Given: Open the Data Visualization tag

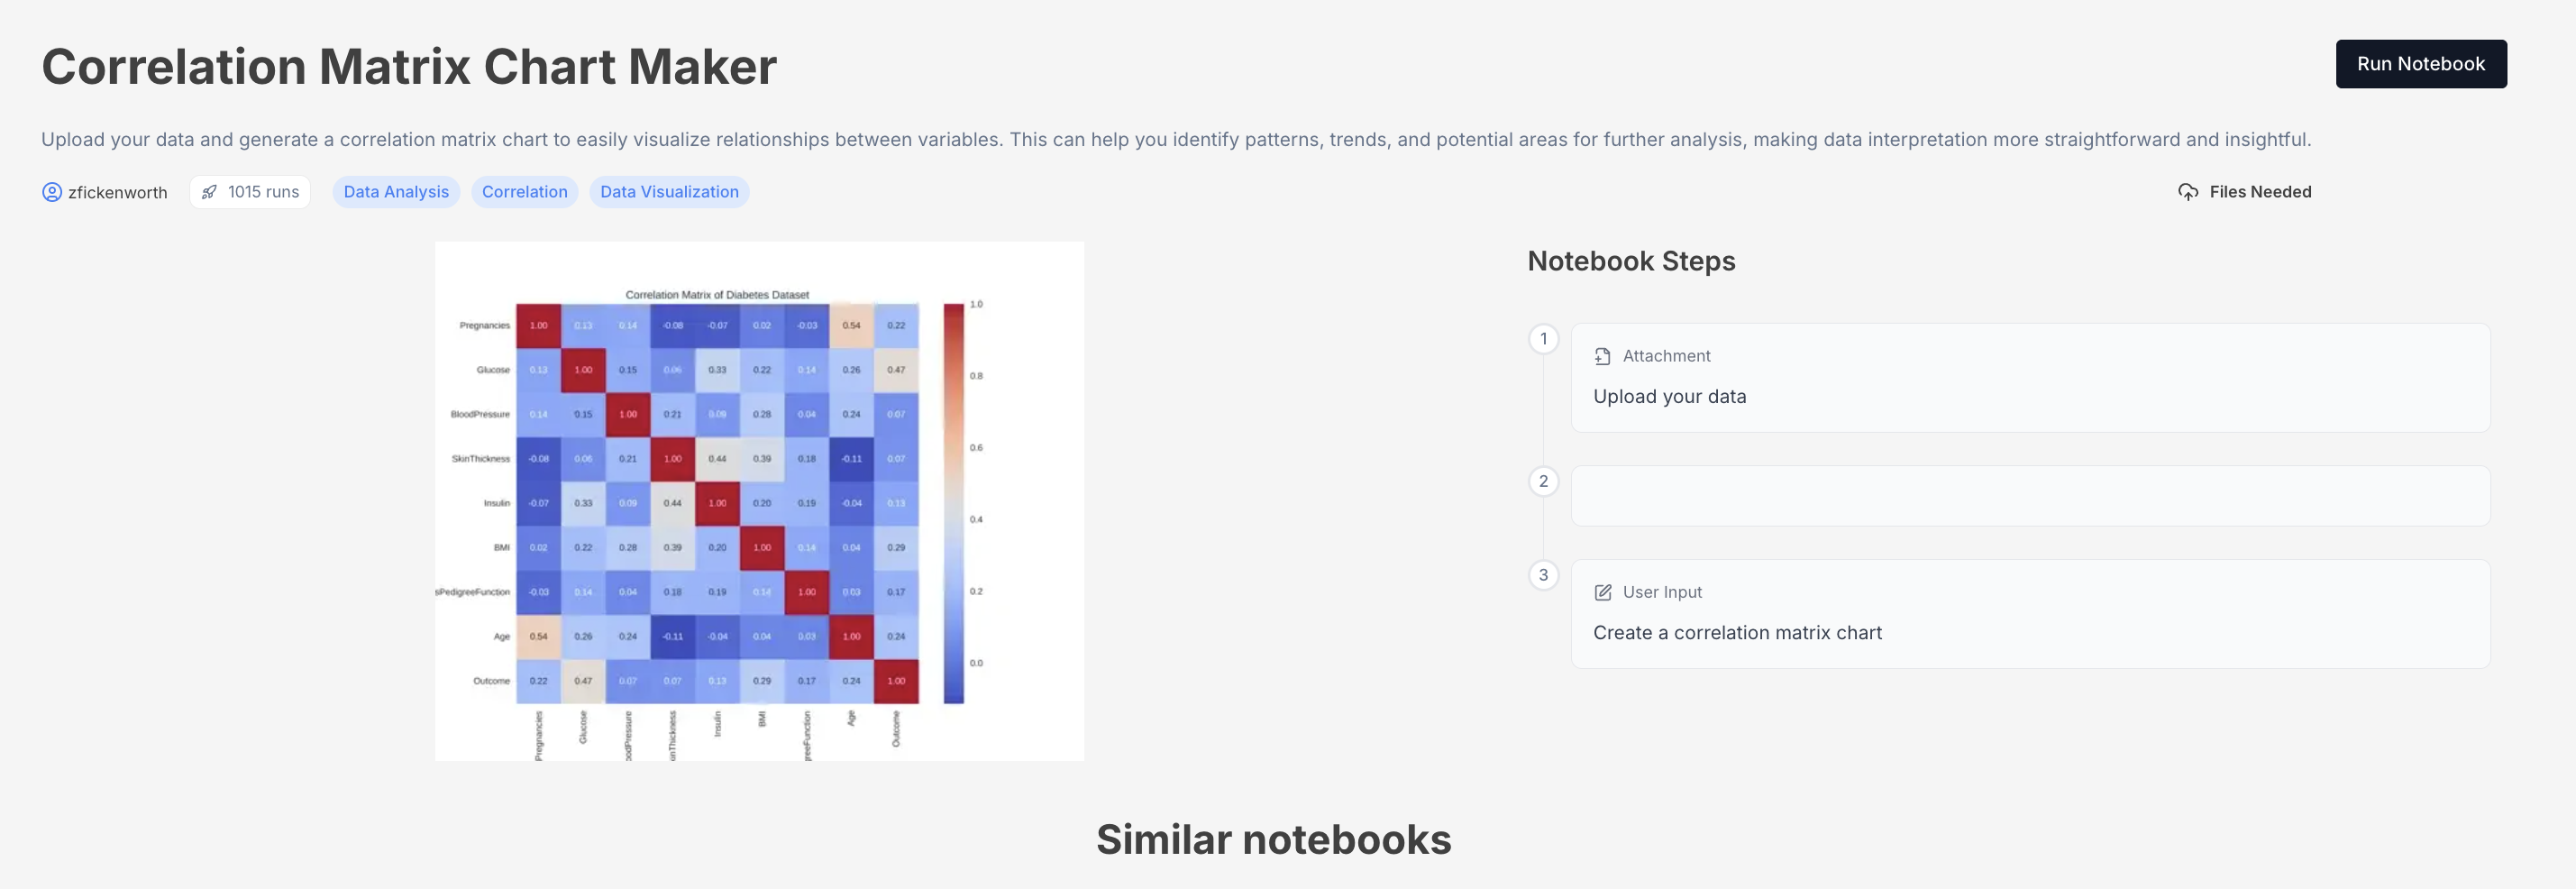Looking at the screenshot, I should tap(669, 192).
